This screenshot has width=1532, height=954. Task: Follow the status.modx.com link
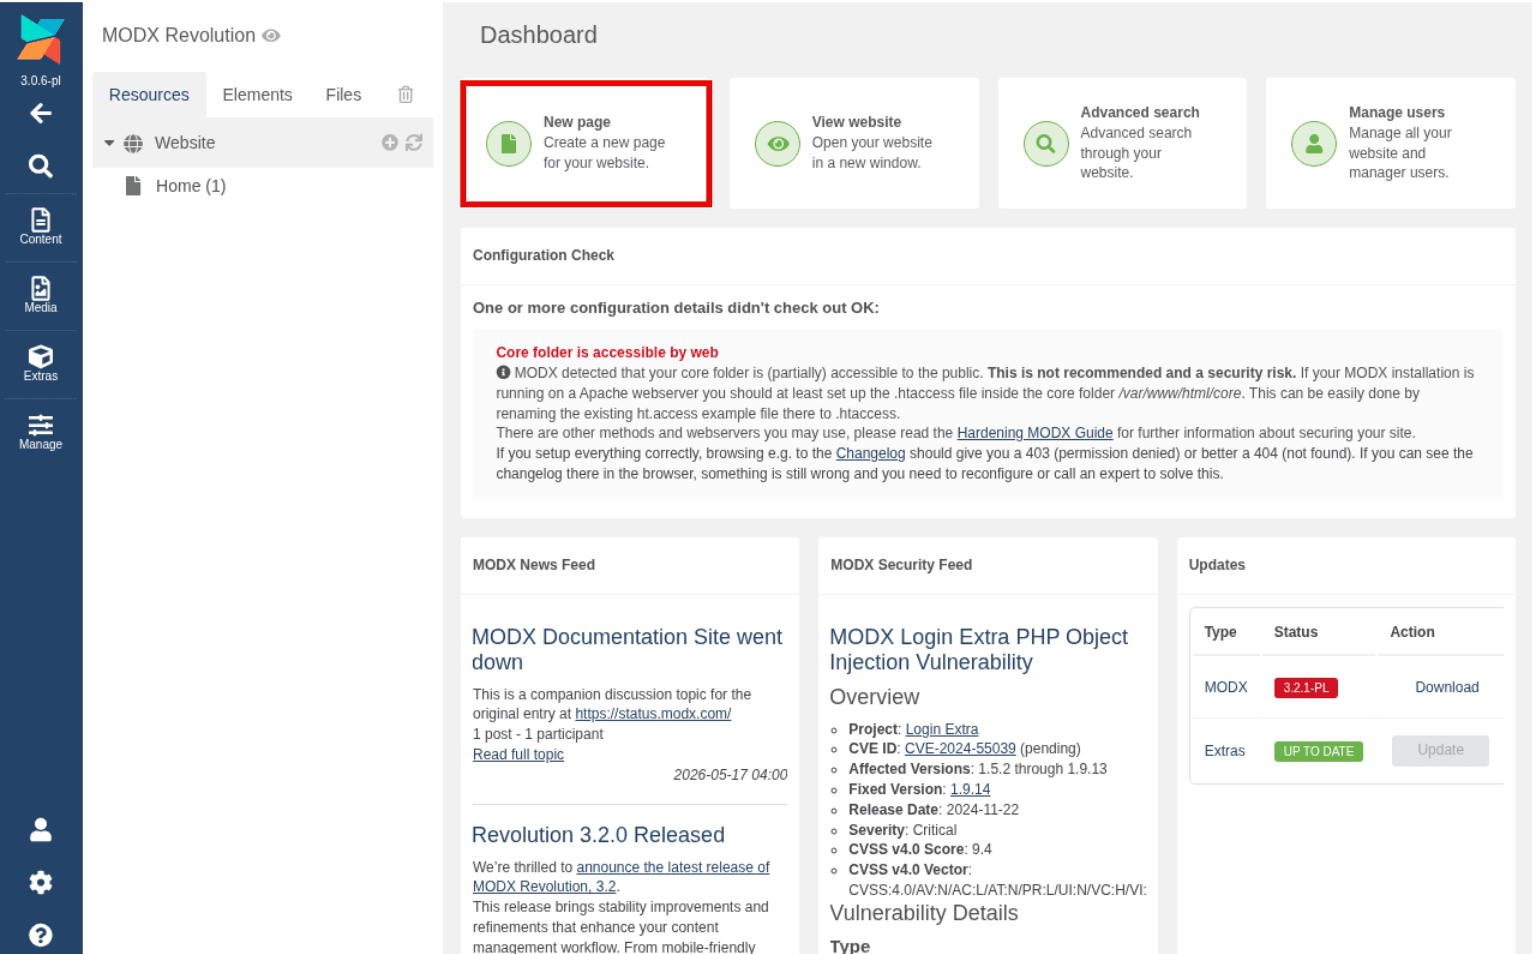pyautogui.click(x=653, y=714)
